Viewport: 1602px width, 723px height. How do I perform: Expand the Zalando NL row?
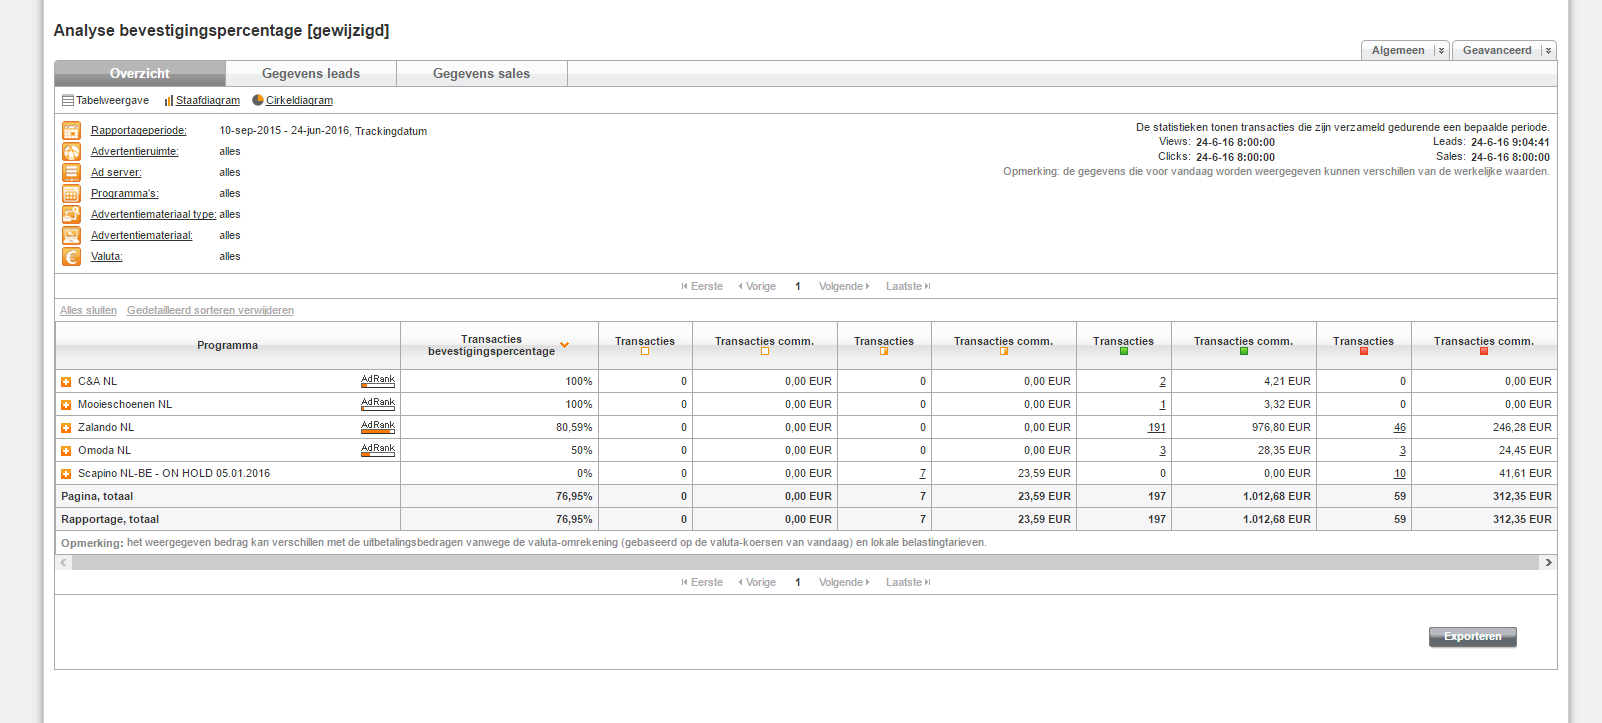pyautogui.click(x=66, y=428)
